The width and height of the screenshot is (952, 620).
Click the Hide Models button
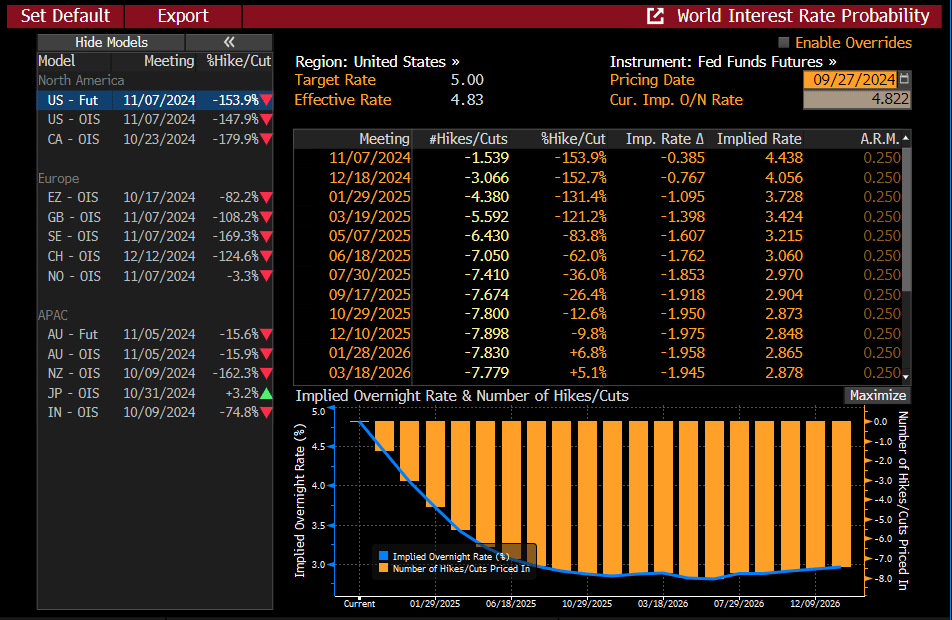(111, 42)
